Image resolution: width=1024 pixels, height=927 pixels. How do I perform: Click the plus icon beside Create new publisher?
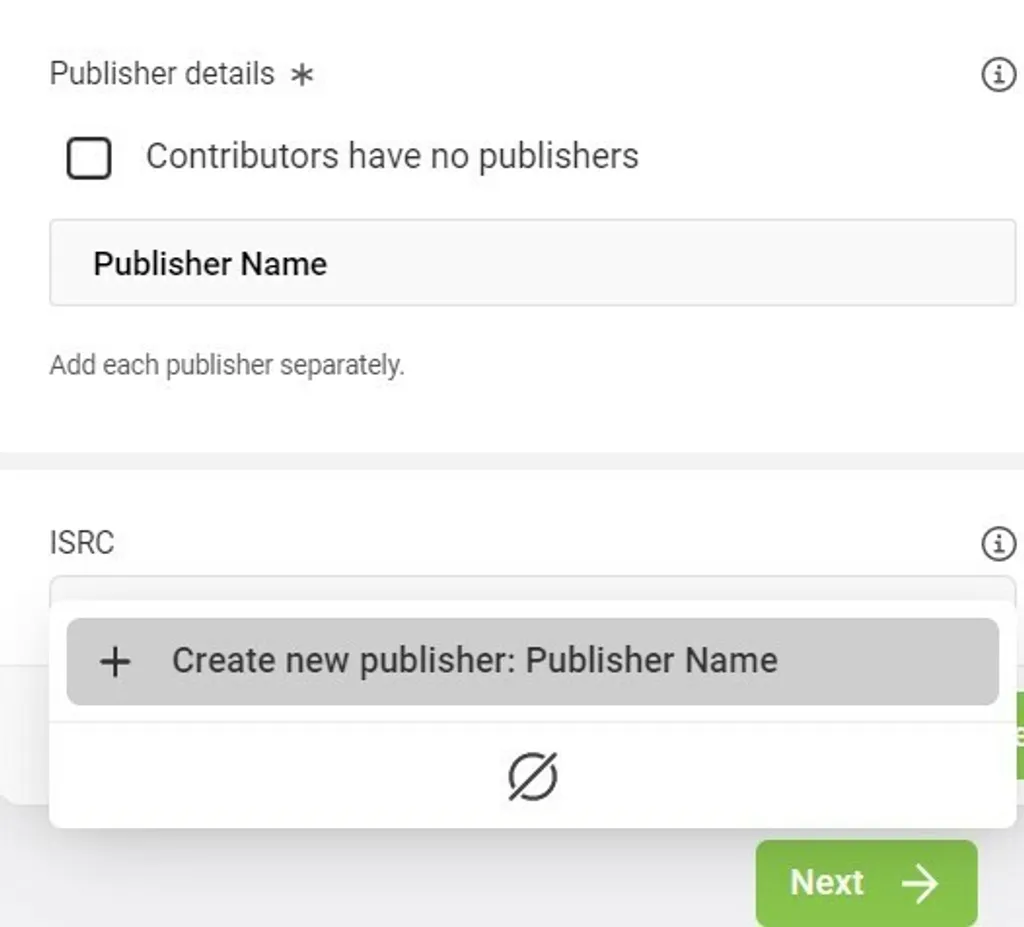click(115, 661)
